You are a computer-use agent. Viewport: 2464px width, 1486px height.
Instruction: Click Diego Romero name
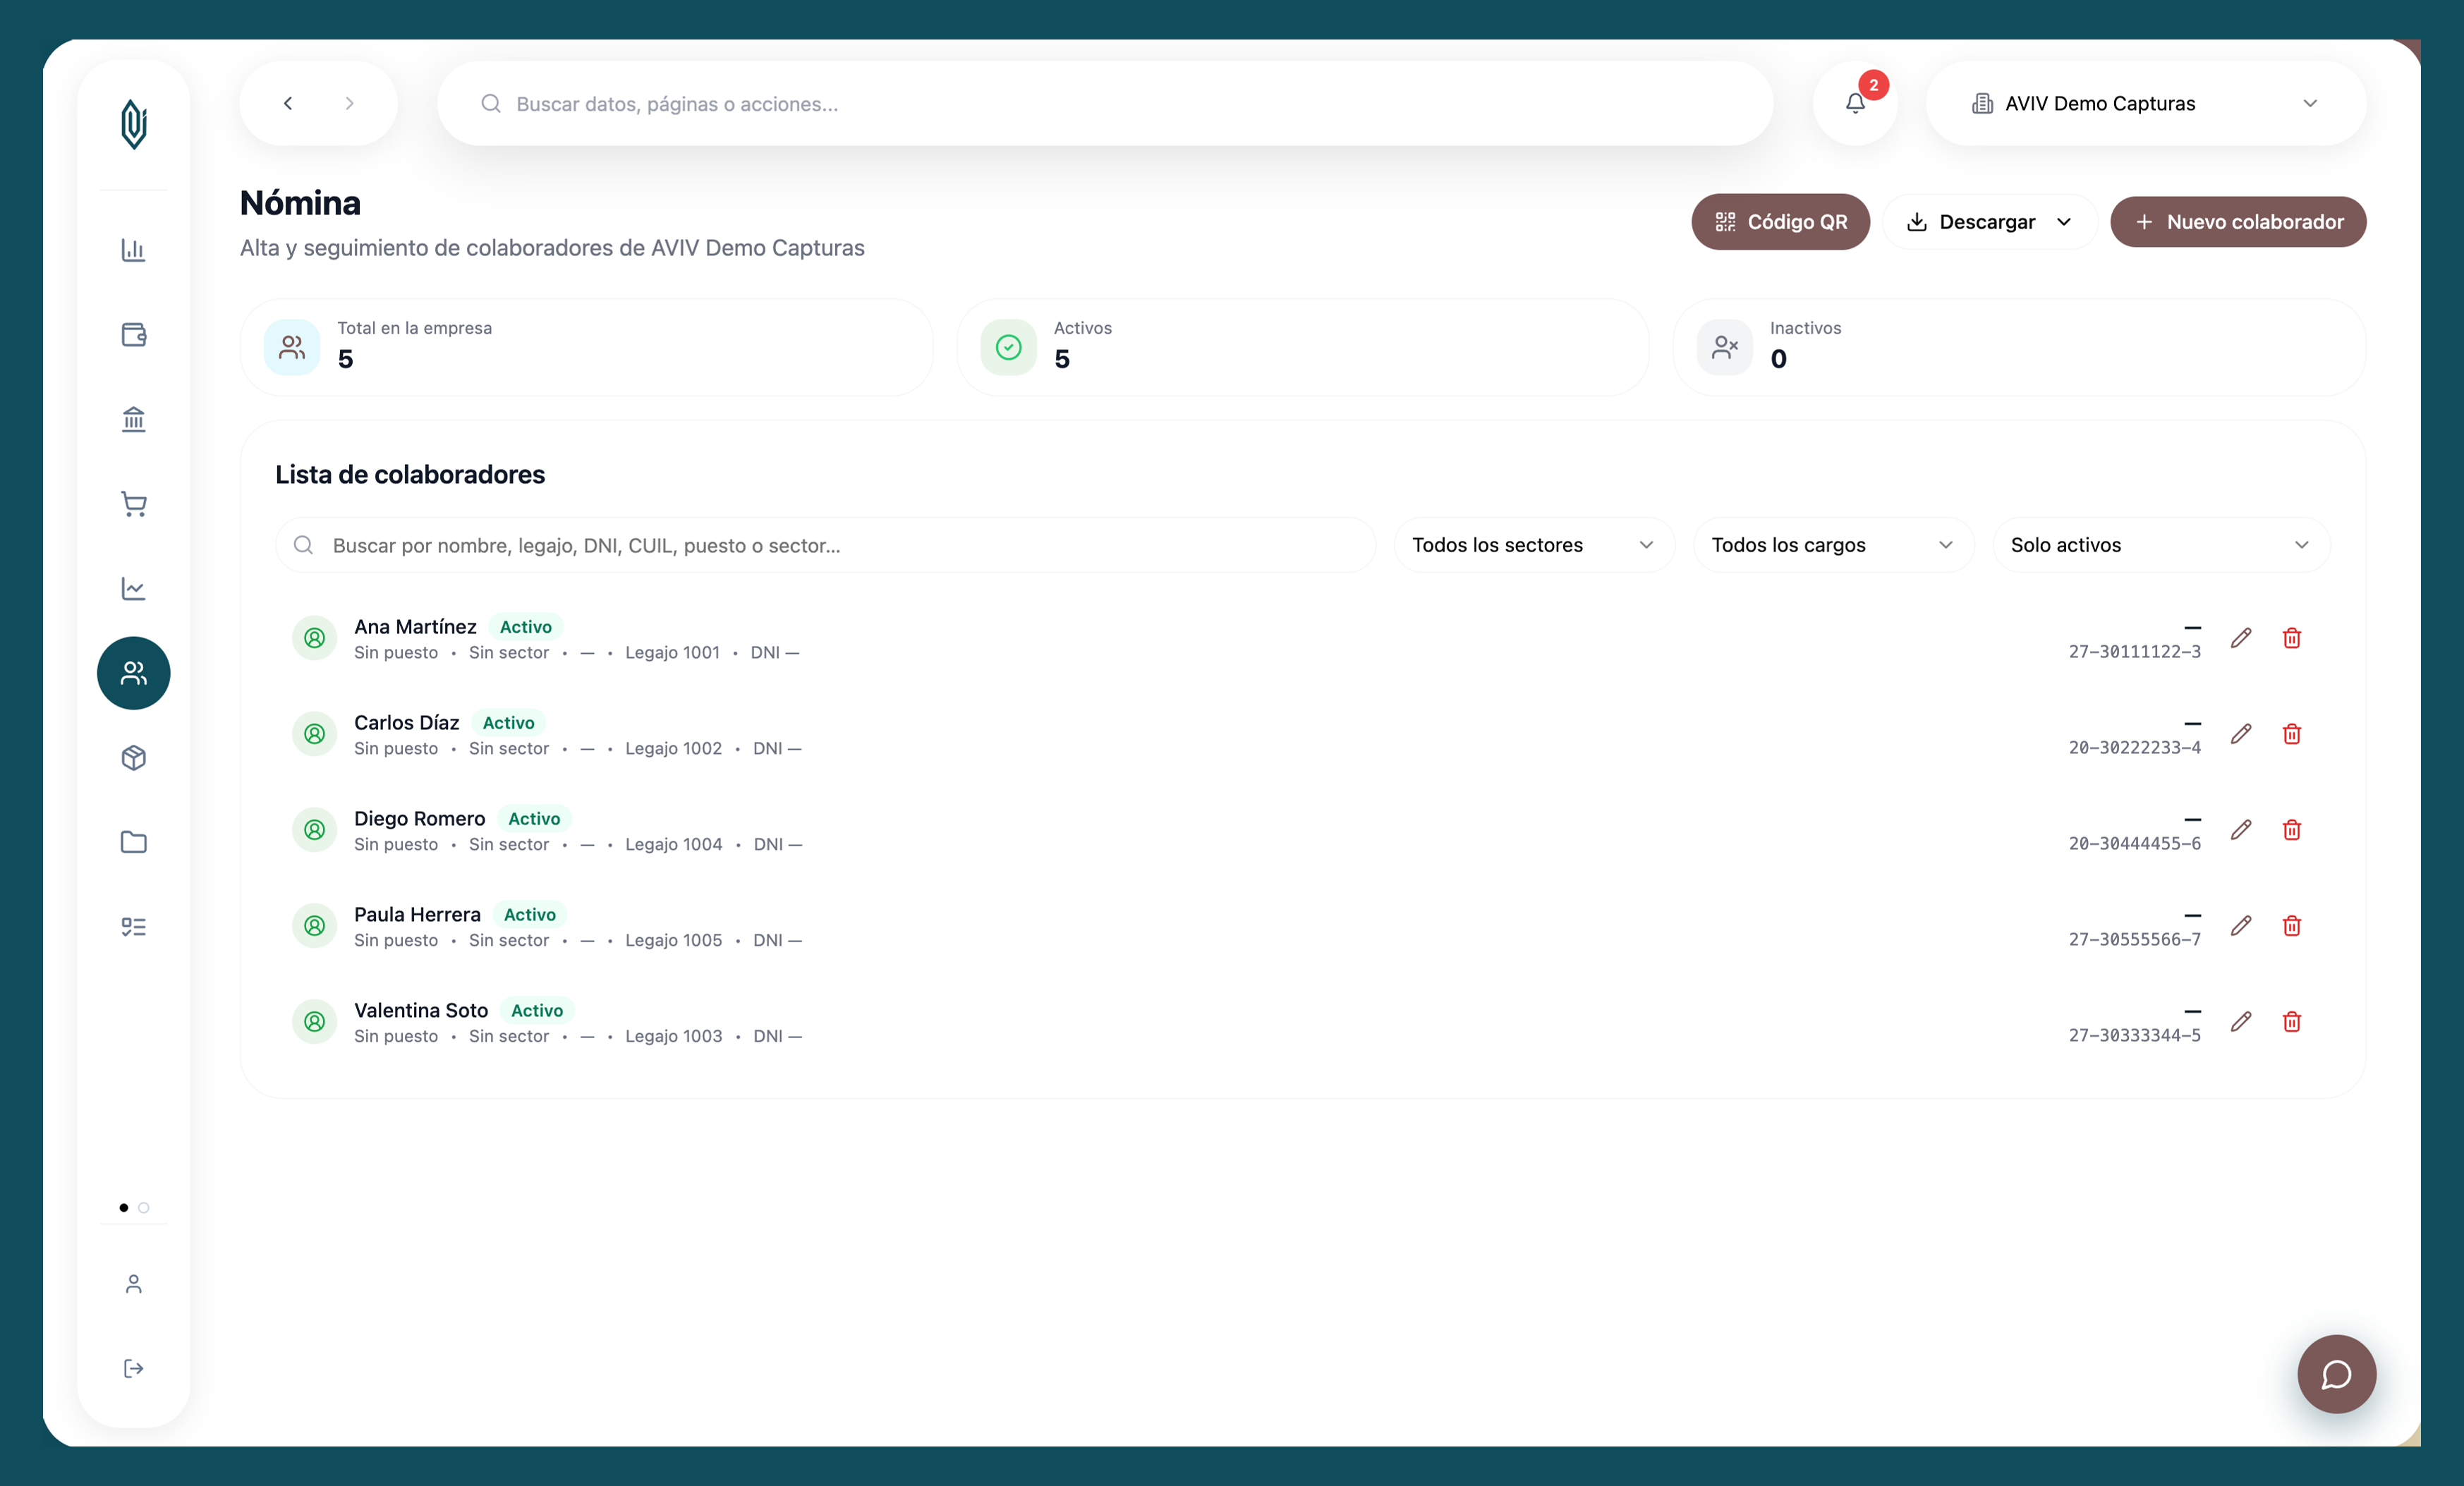click(419, 819)
